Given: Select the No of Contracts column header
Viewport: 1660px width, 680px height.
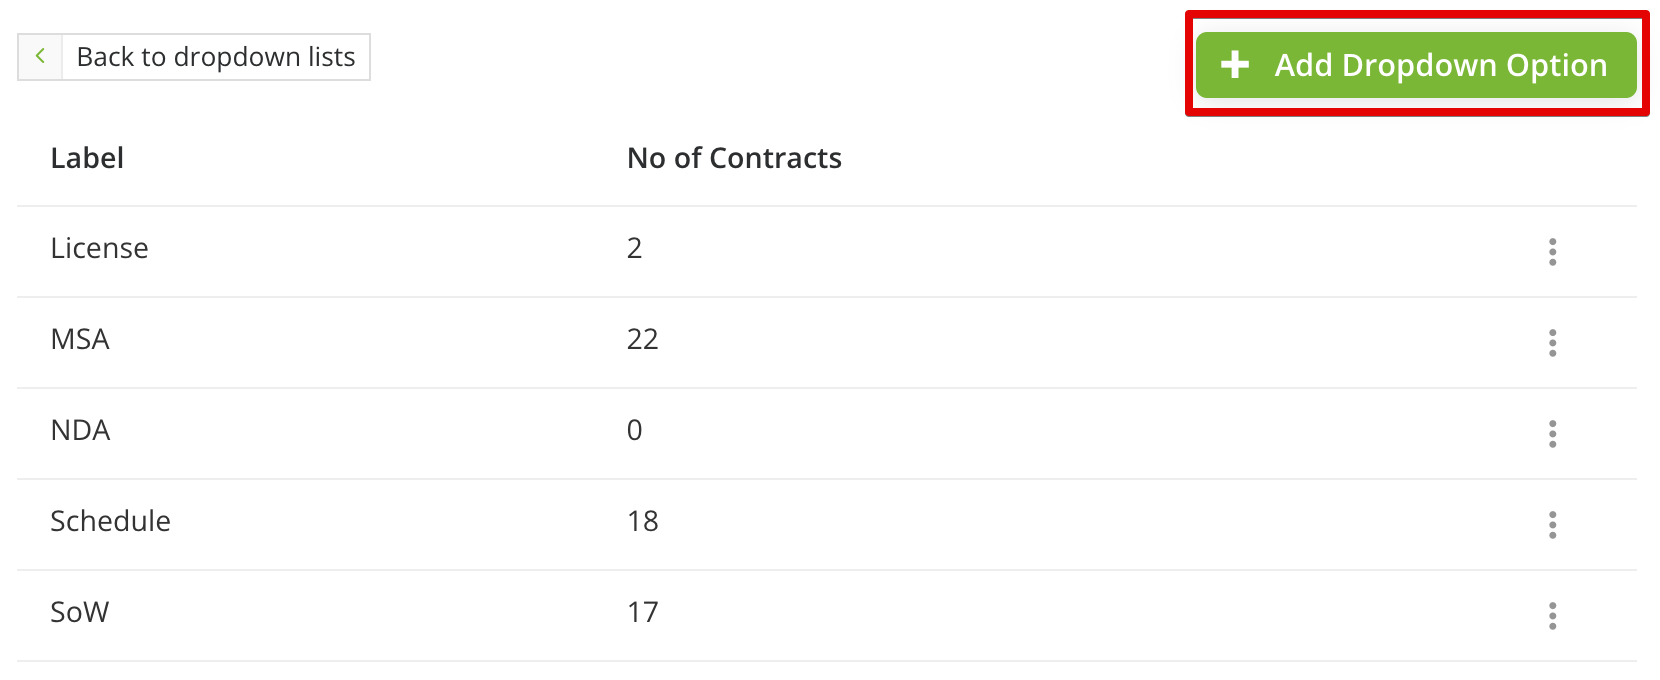Looking at the screenshot, I should pyautogui.click(x=733, y=157).
